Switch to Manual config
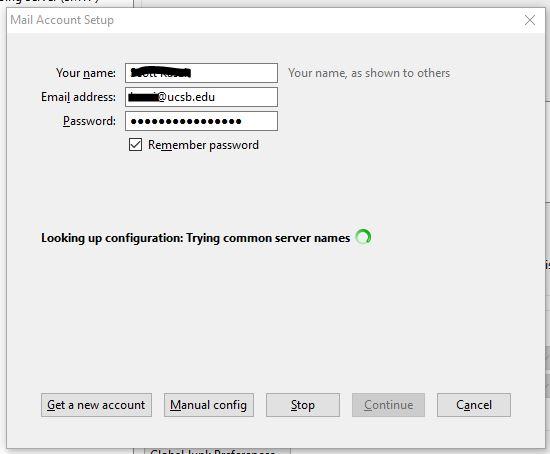Viewport: 550px width, 454px height. (x=209, y=405)
